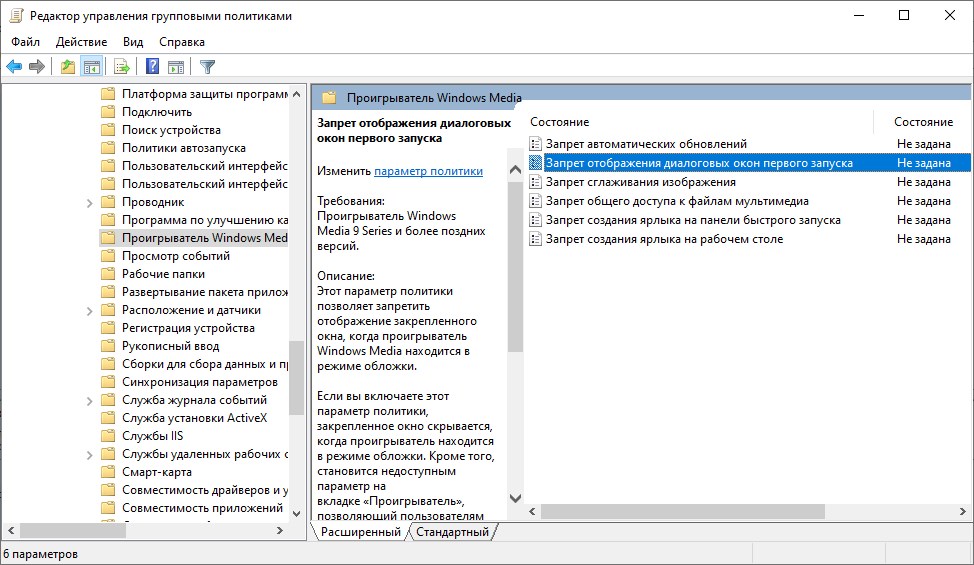
Task: Open Help via blue question mark icon
Action: click(x=153, y=67)
